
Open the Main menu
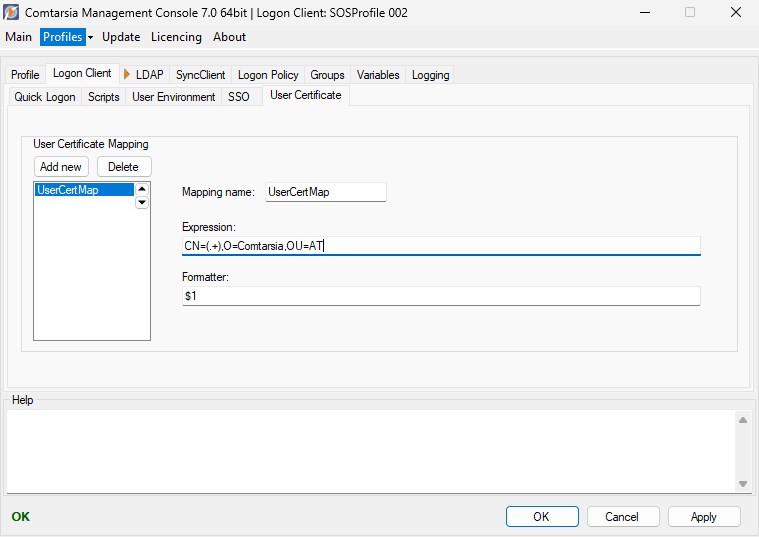click(x=19, y=37)
